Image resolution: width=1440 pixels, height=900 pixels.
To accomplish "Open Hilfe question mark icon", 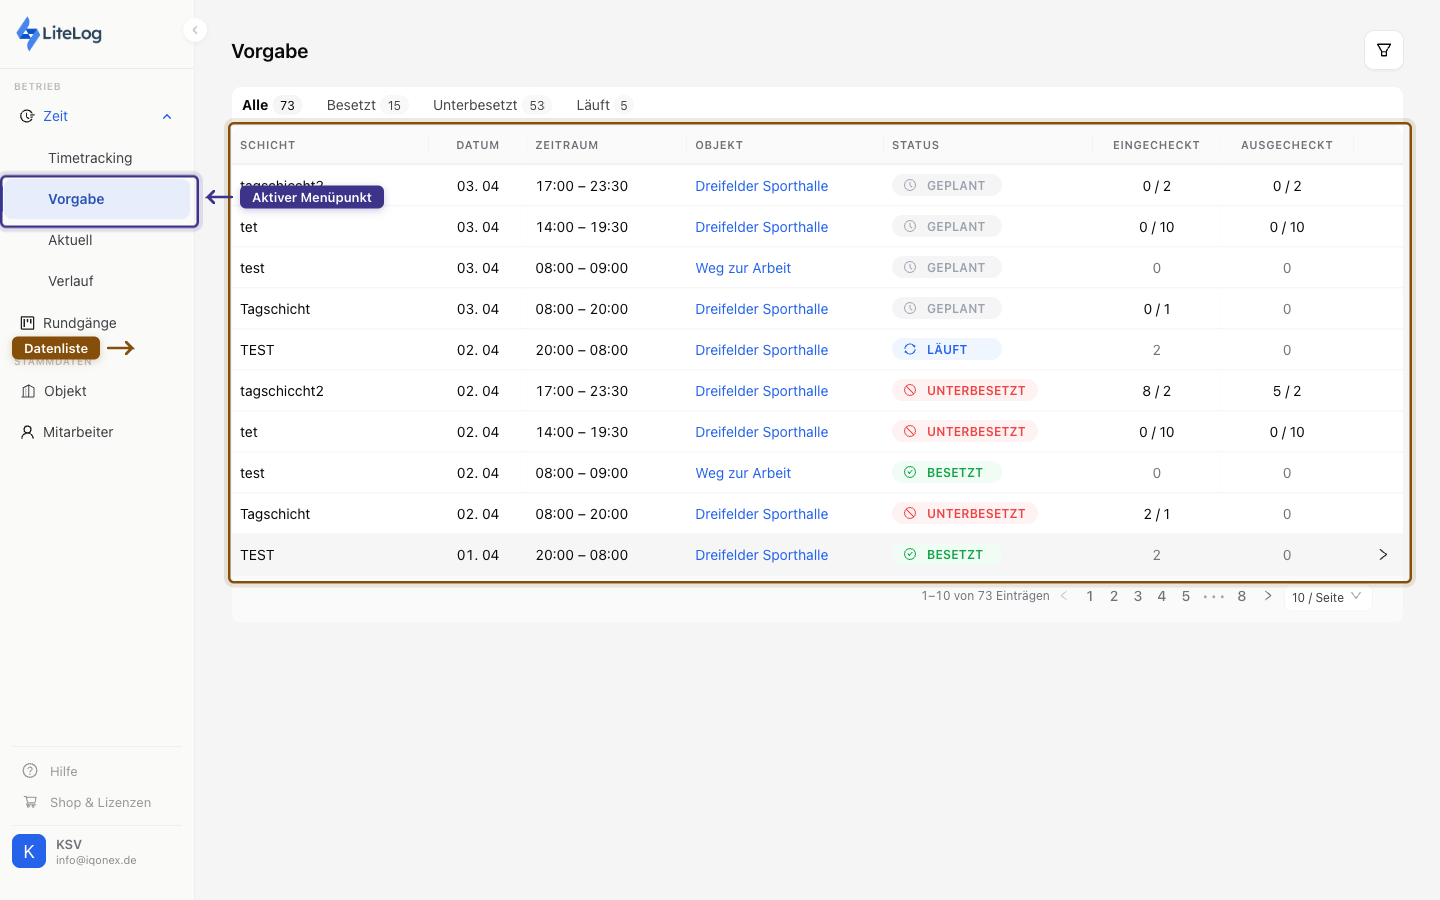I will coord(30,771).
